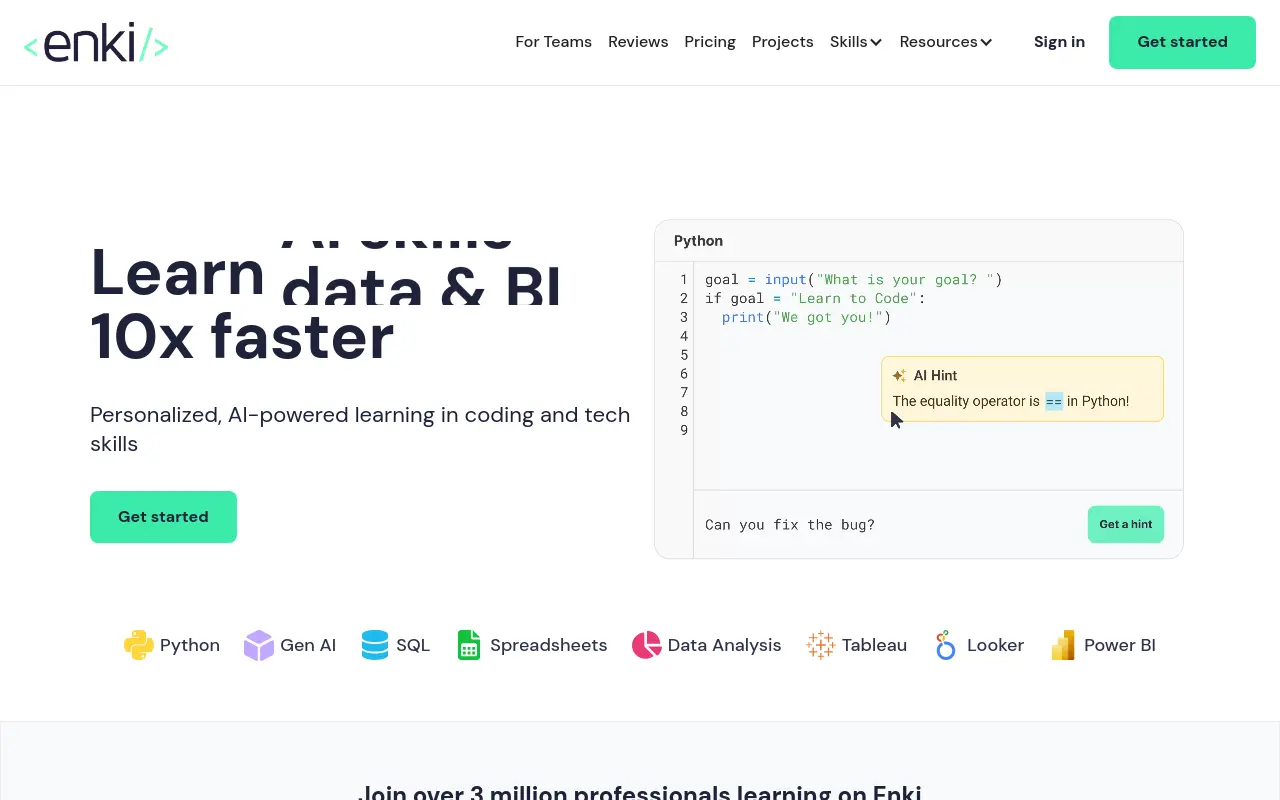
Task: Click Get started in the header
Action: [x=1182, y=42]
